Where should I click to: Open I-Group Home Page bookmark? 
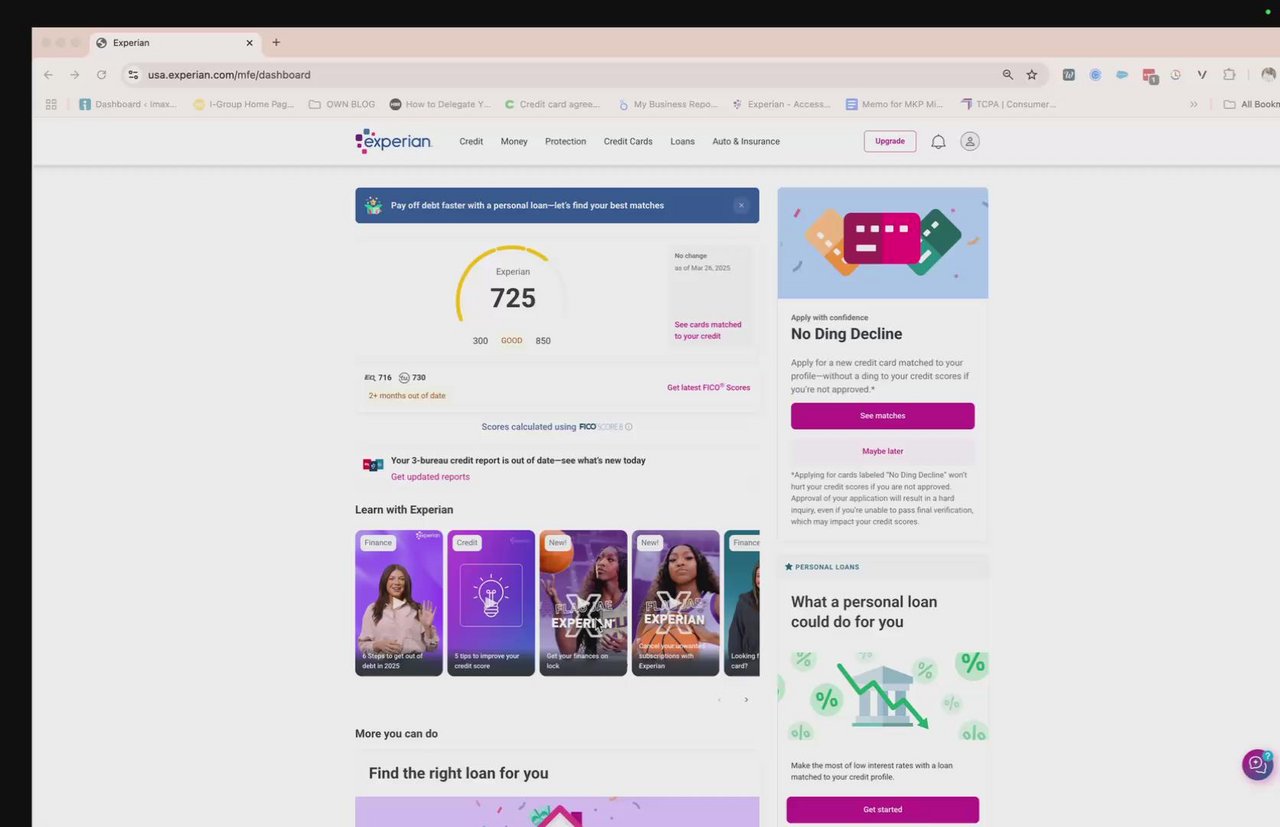coord(244,104)
